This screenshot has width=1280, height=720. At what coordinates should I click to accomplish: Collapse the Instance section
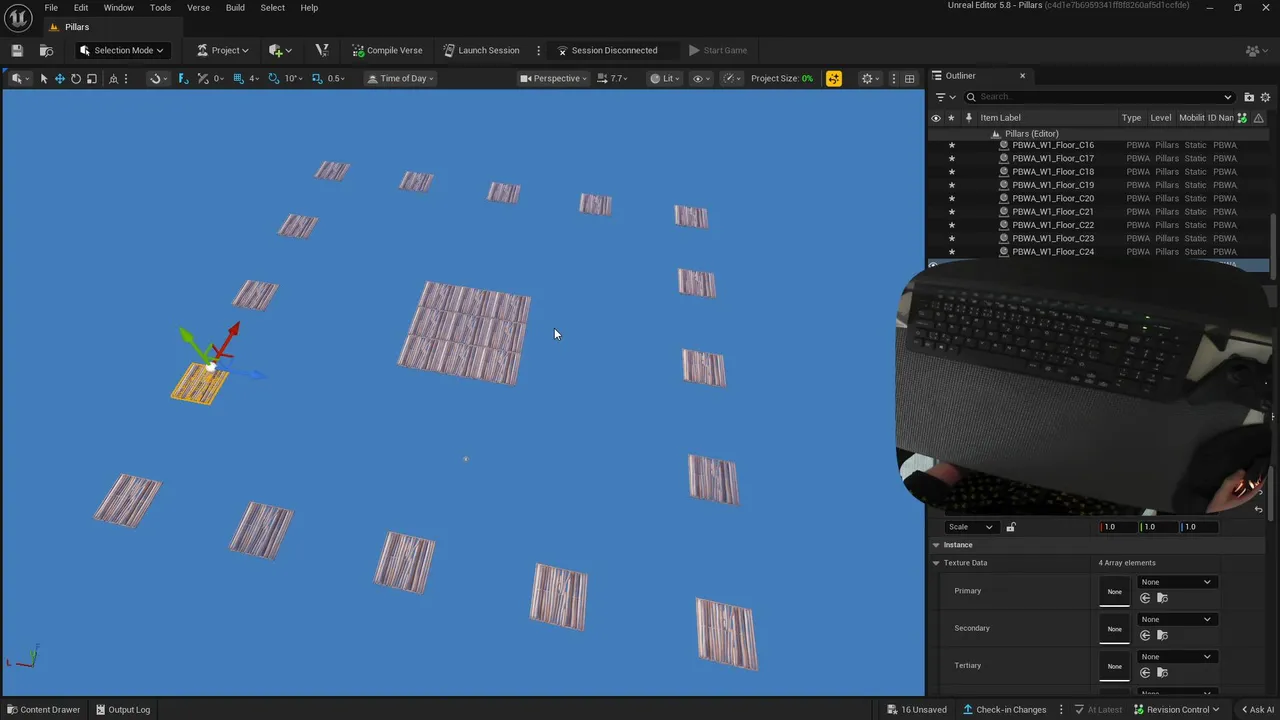tap(936, 545)
